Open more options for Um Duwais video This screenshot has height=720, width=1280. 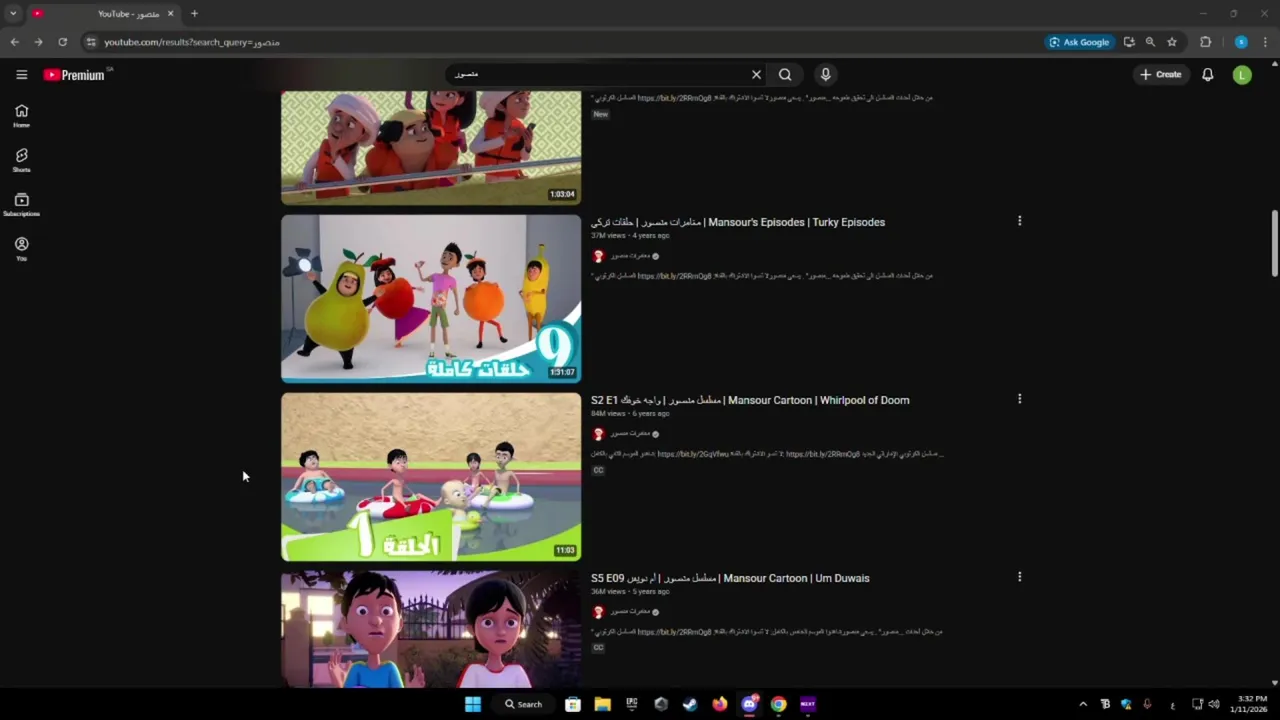point(1019,577)
